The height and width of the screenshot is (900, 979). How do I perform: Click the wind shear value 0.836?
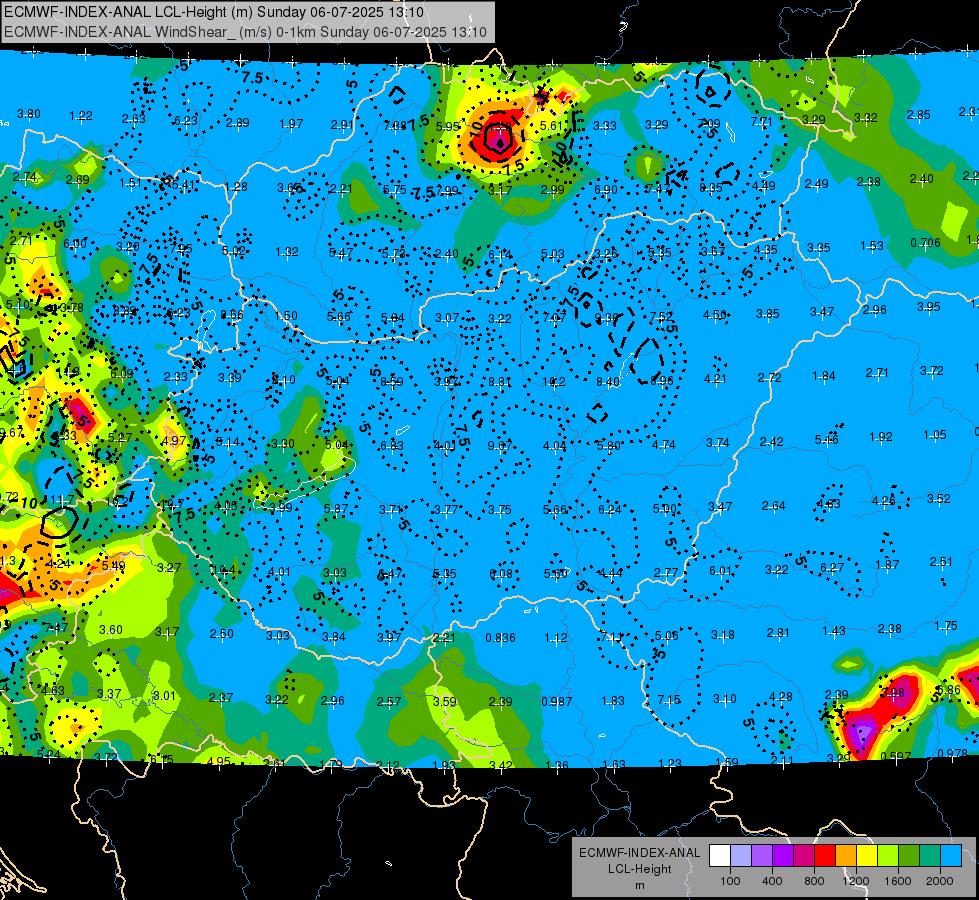(501, 638)
